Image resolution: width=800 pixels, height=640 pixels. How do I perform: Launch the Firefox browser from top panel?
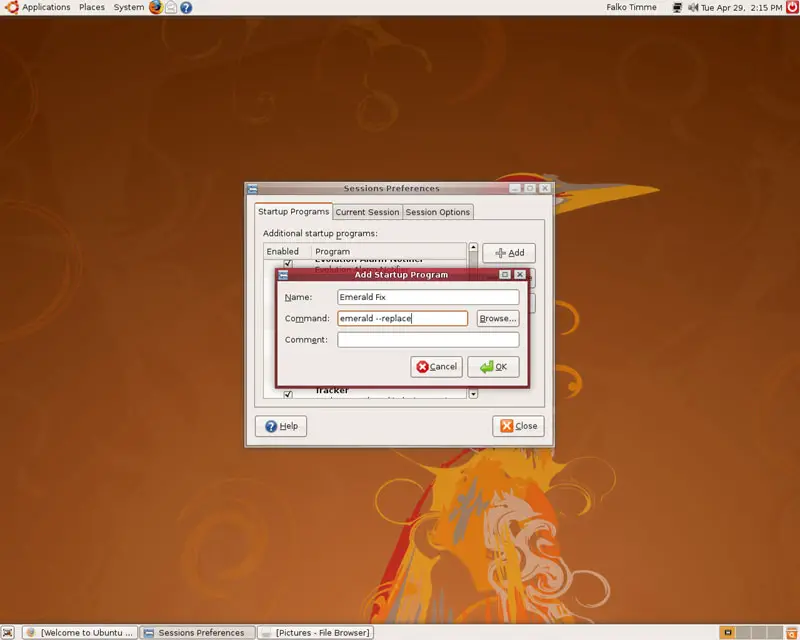tap(156, 7)
